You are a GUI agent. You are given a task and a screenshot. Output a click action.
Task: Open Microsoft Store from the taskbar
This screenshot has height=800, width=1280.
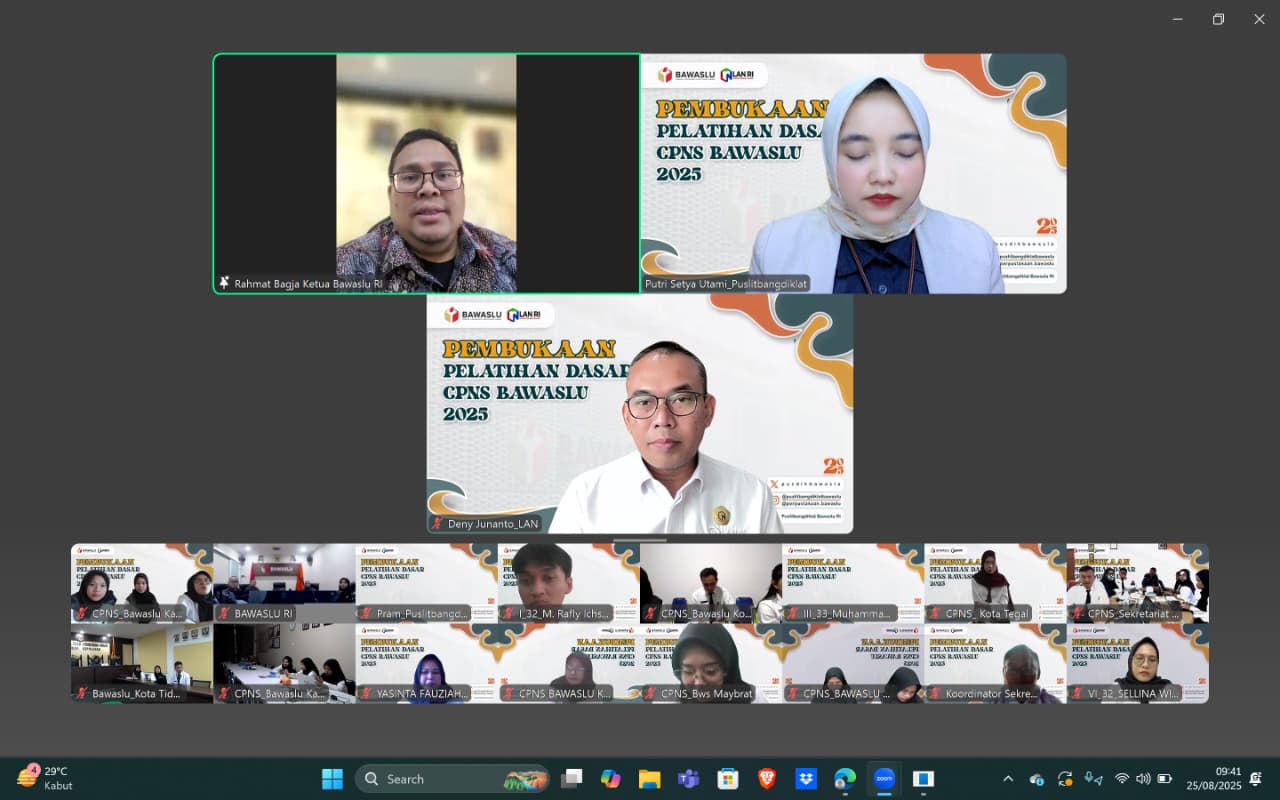(x=727, y=778)
